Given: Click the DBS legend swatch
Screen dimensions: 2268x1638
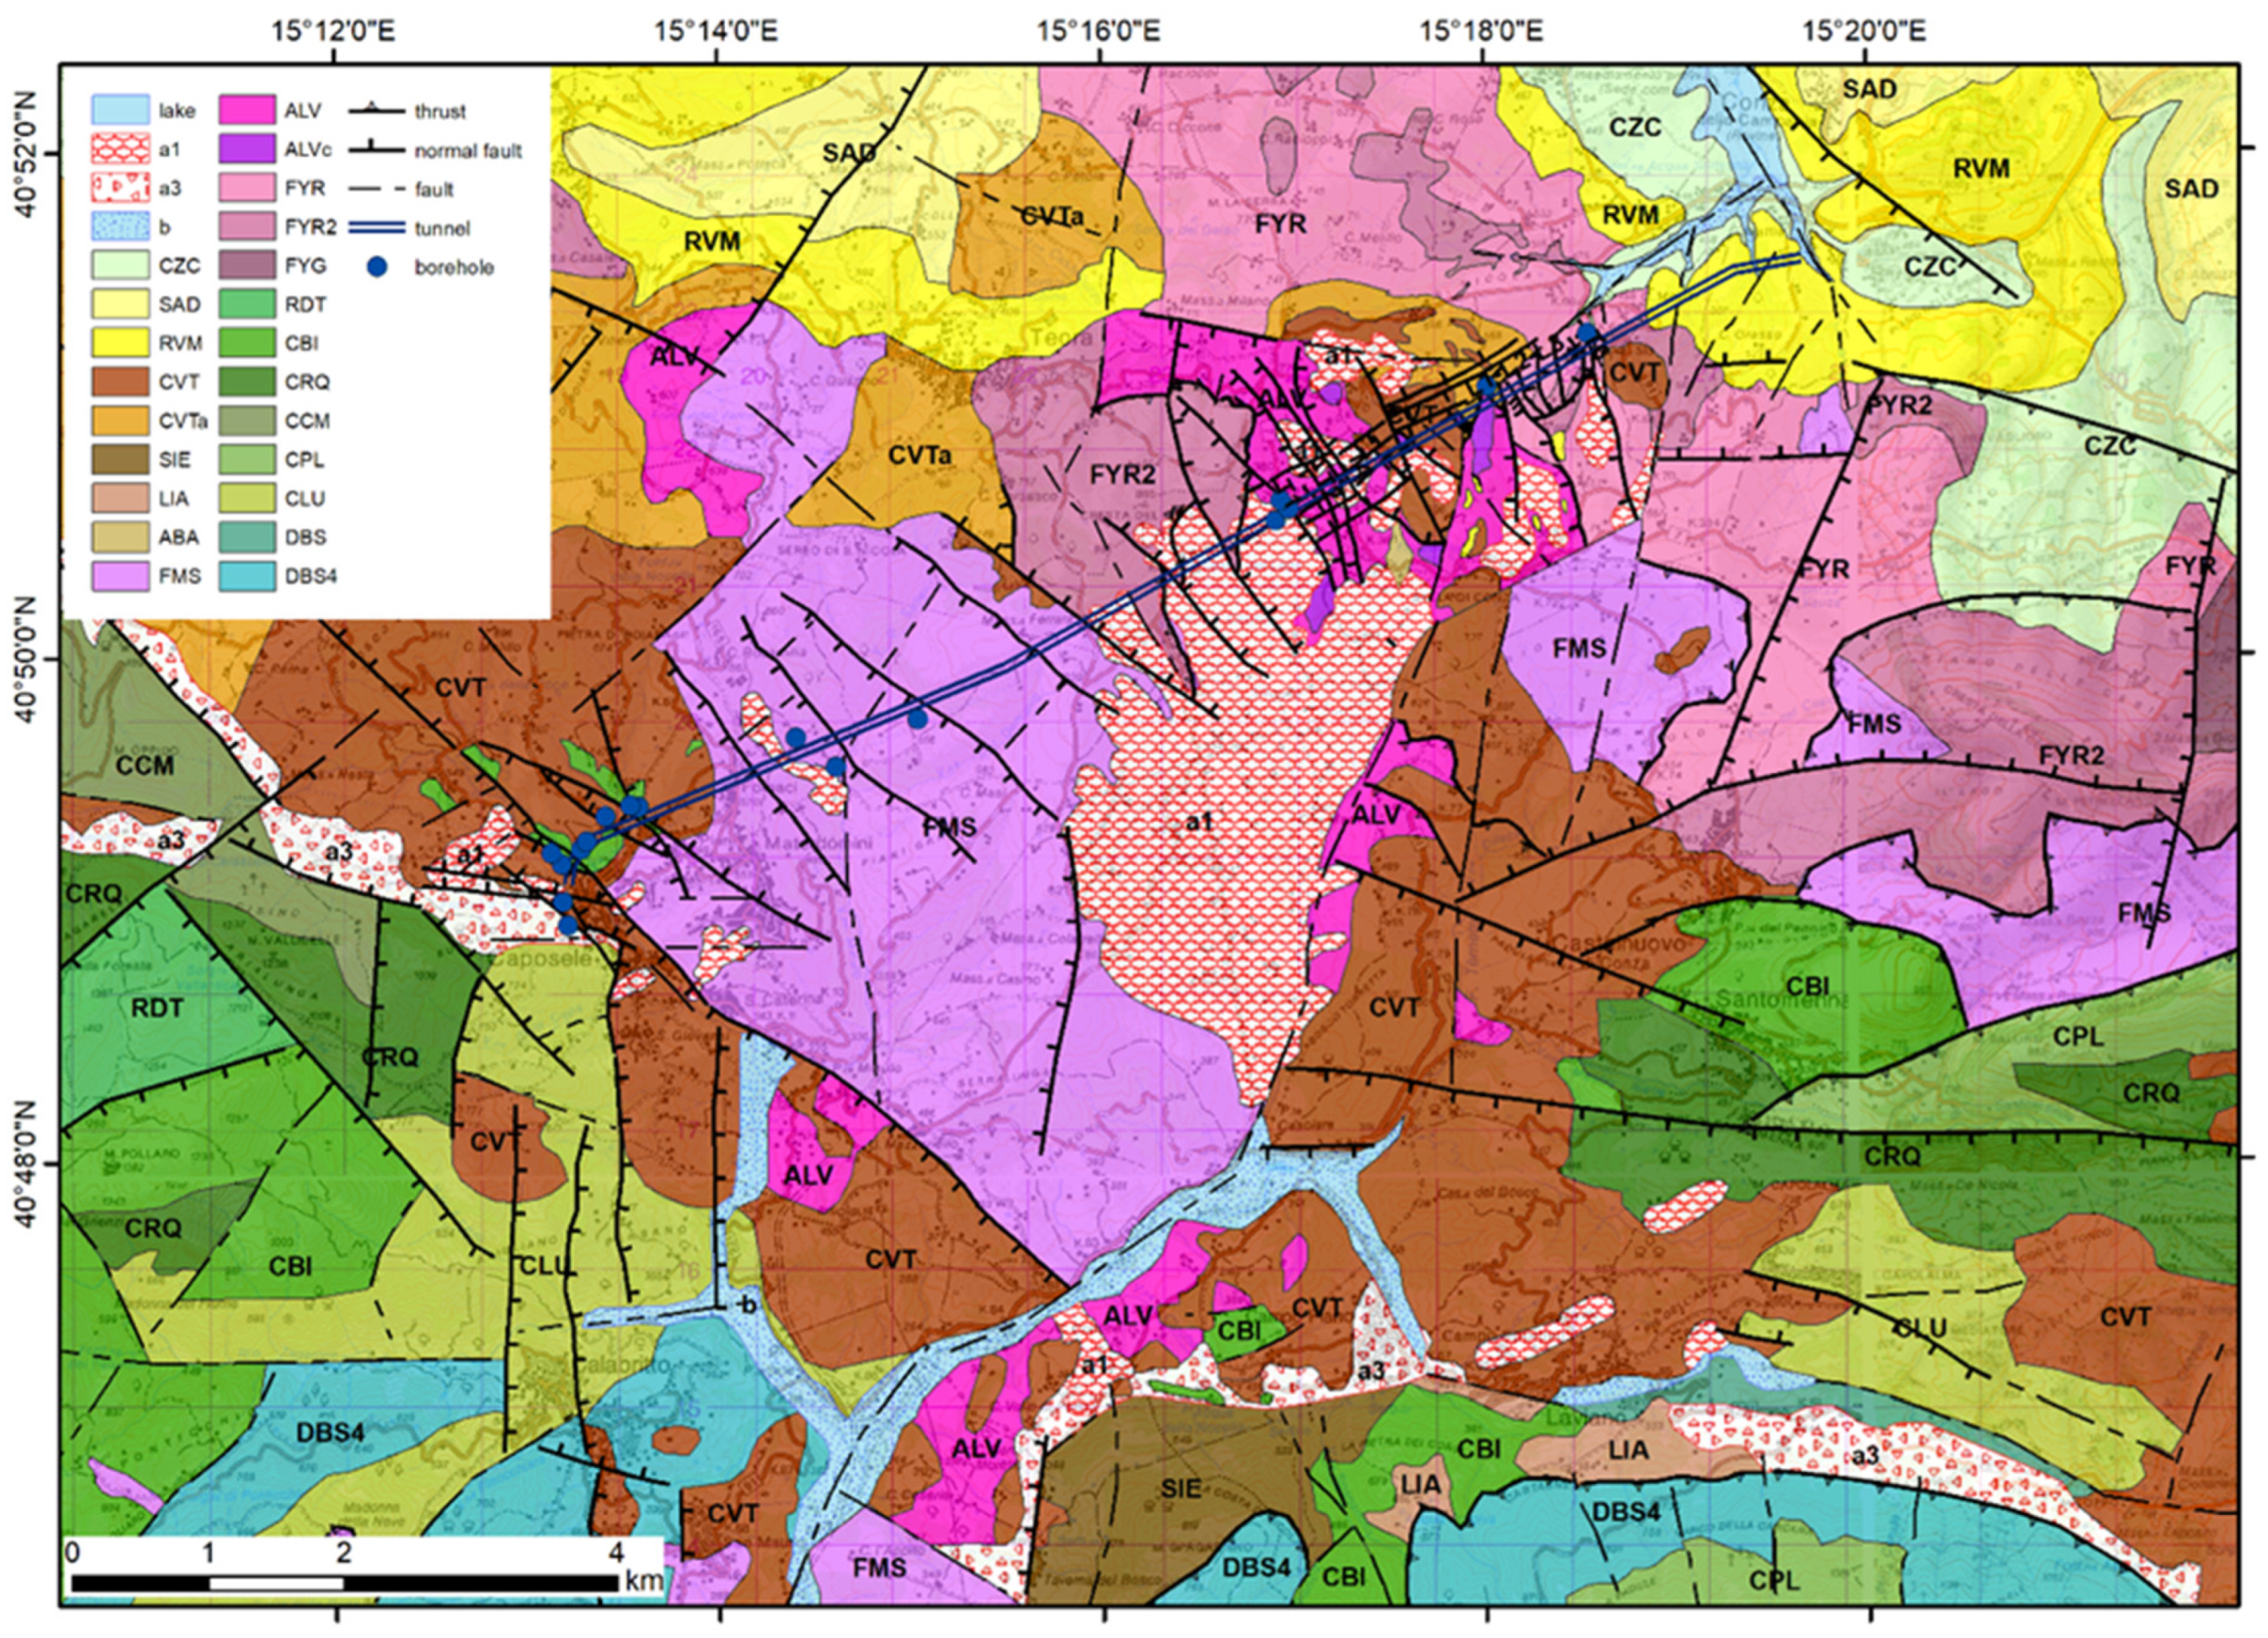Looking at the screenshot, I should (248, 537).
